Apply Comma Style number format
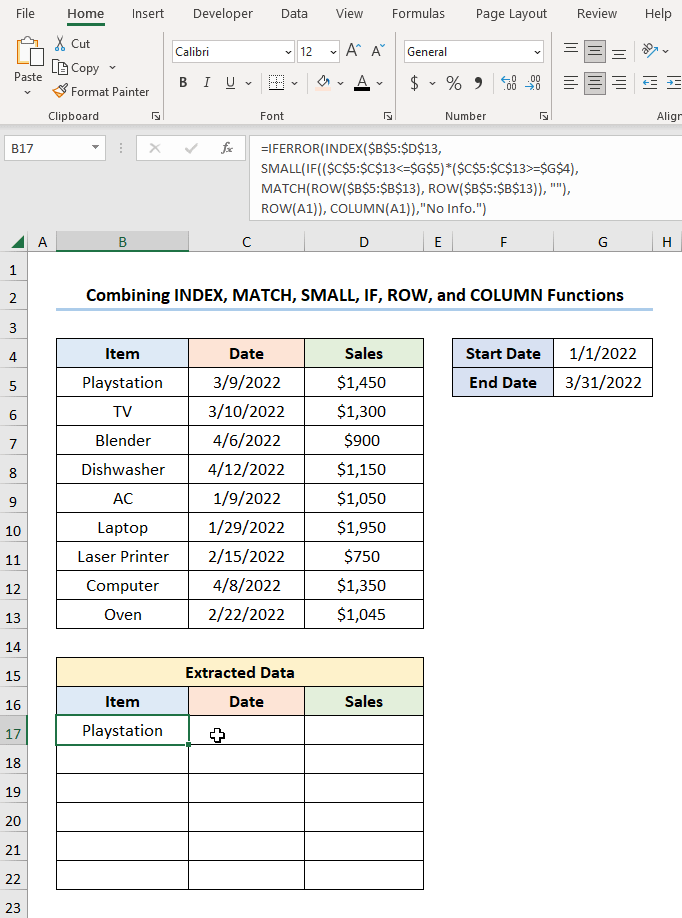The width and height of the screenshot is (682, 918). click(478, 83)
